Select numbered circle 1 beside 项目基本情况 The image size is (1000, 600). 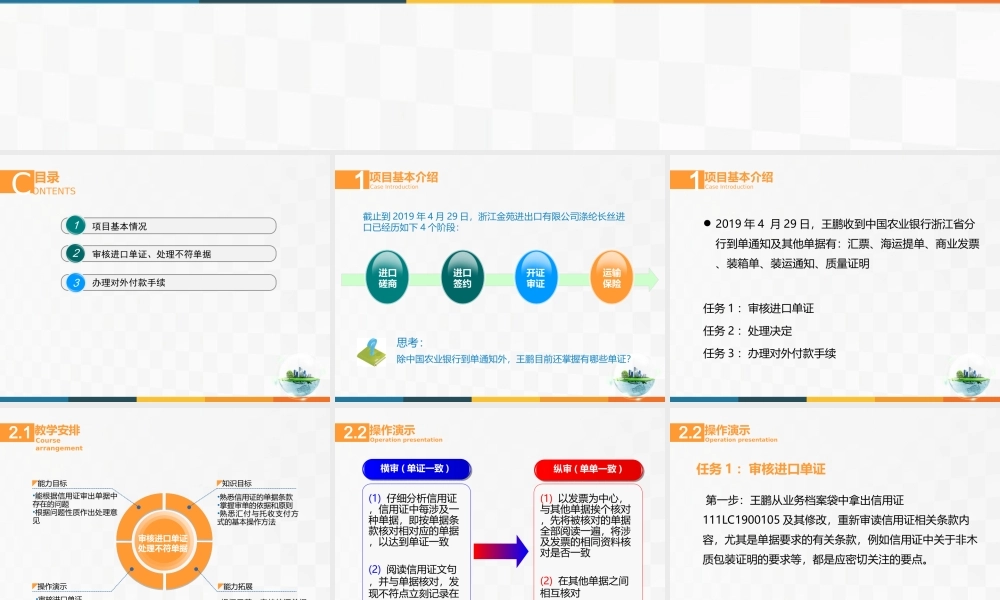pyautogui.click(x=74, y=225)
